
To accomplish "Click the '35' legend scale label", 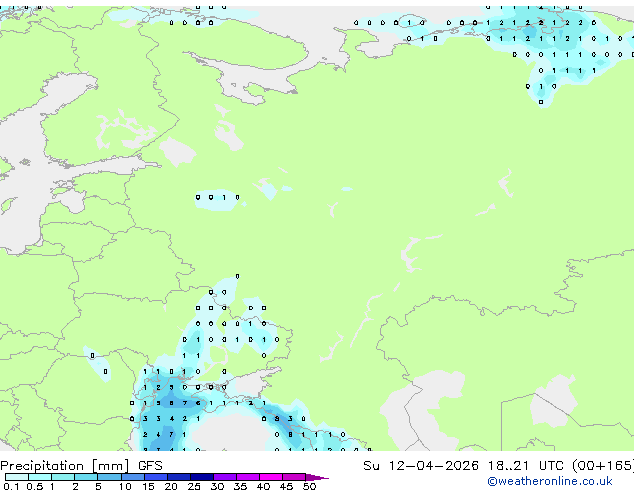I will [240, 486].
